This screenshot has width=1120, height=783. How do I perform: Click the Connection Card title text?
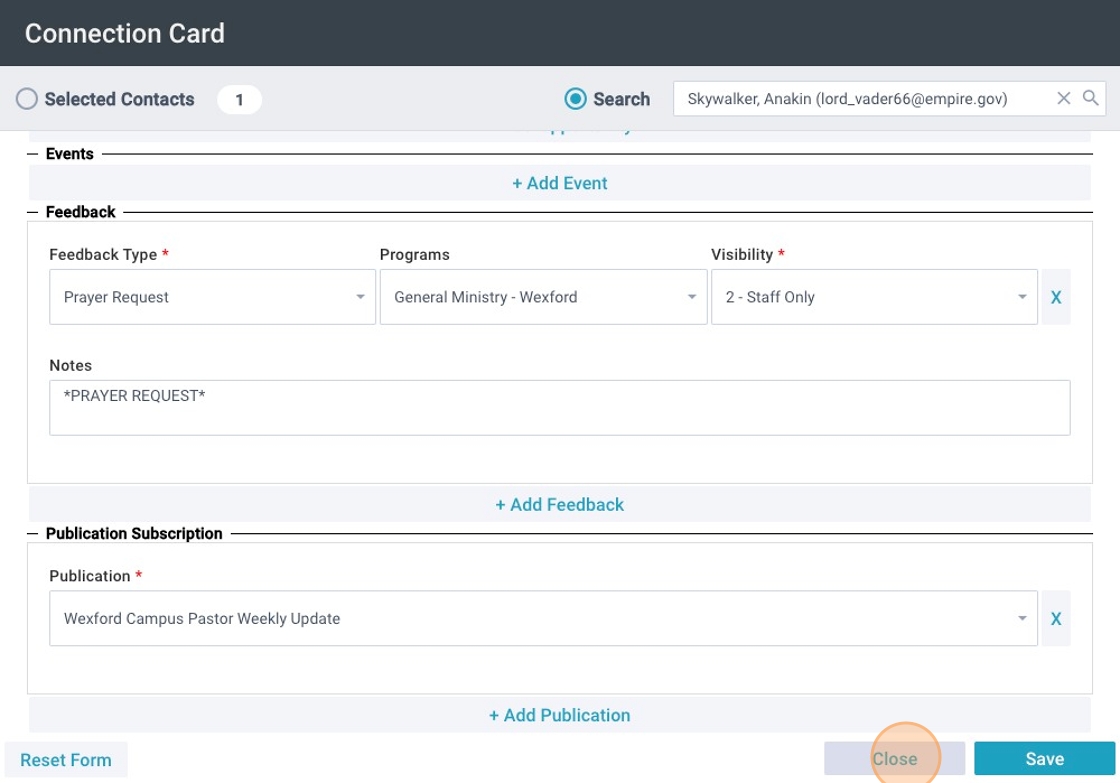125,34
